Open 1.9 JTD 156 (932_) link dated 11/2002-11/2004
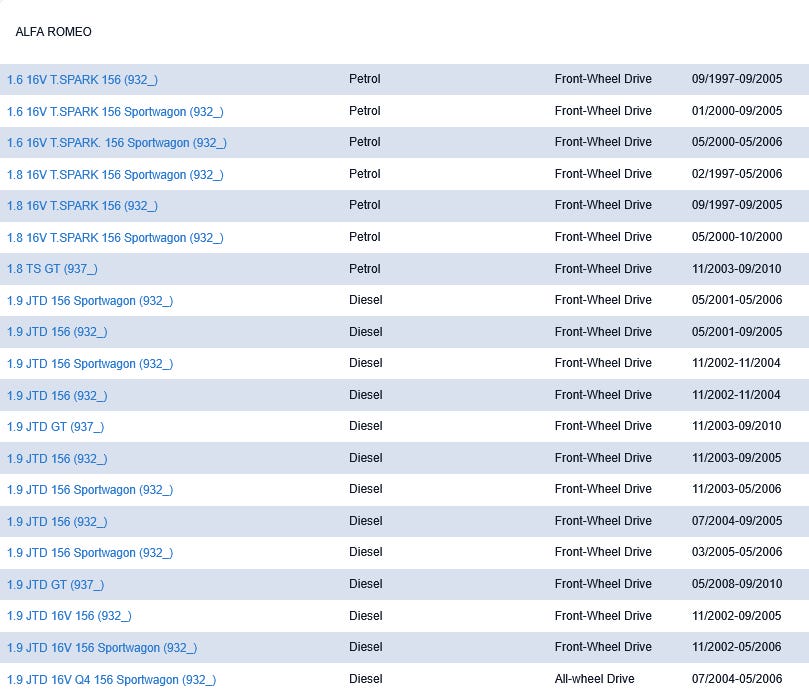Viewport: 809px width, 691px height. click(x=57, y=395)
